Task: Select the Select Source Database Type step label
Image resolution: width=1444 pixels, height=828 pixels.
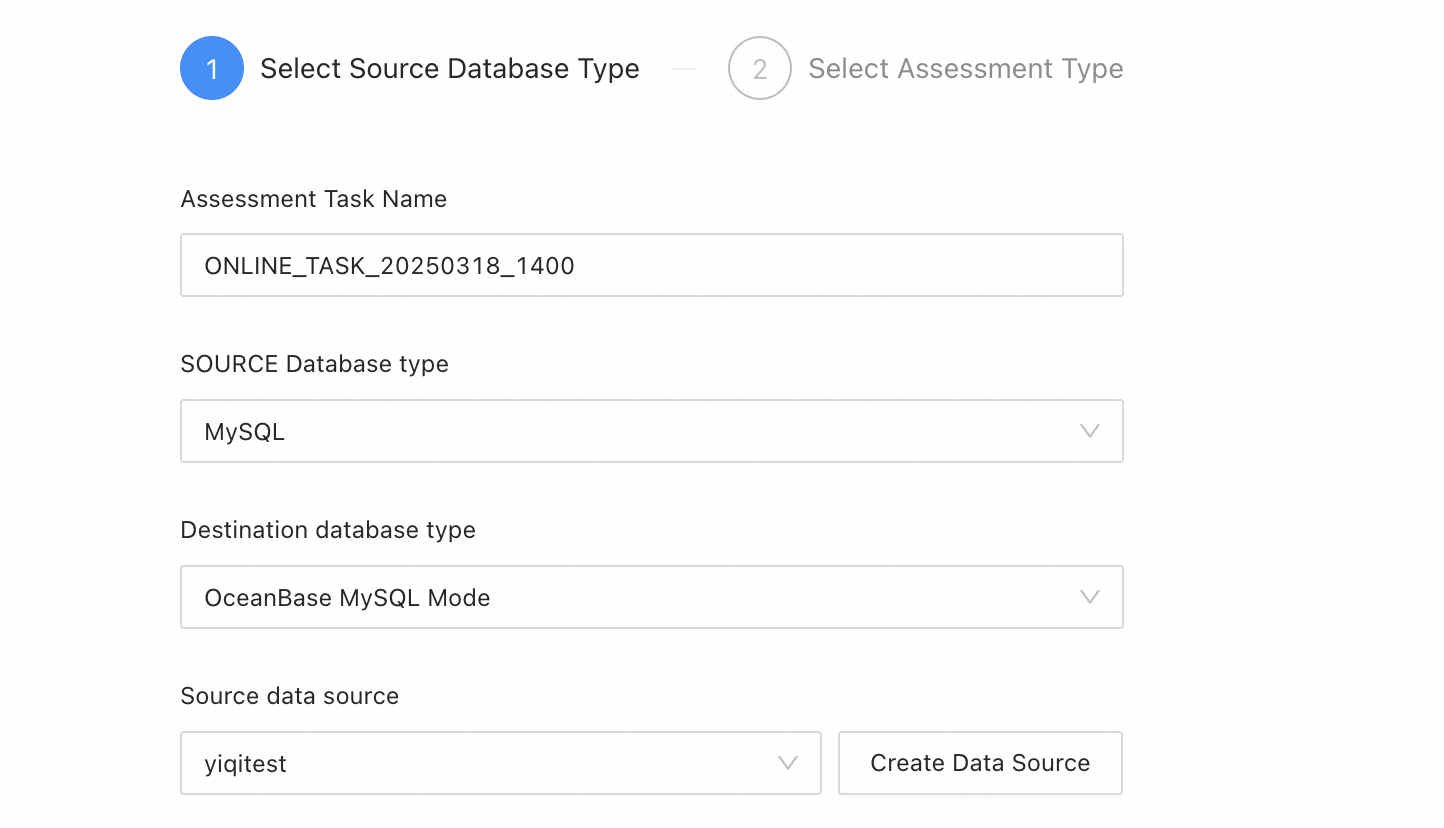Action: [x=449, y=69]
